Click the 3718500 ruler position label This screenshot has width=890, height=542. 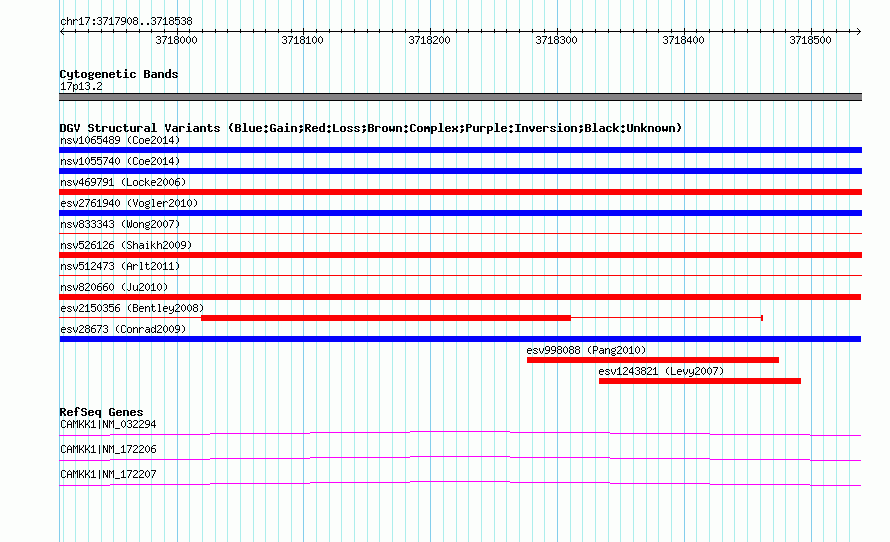[x=811, y=40]
